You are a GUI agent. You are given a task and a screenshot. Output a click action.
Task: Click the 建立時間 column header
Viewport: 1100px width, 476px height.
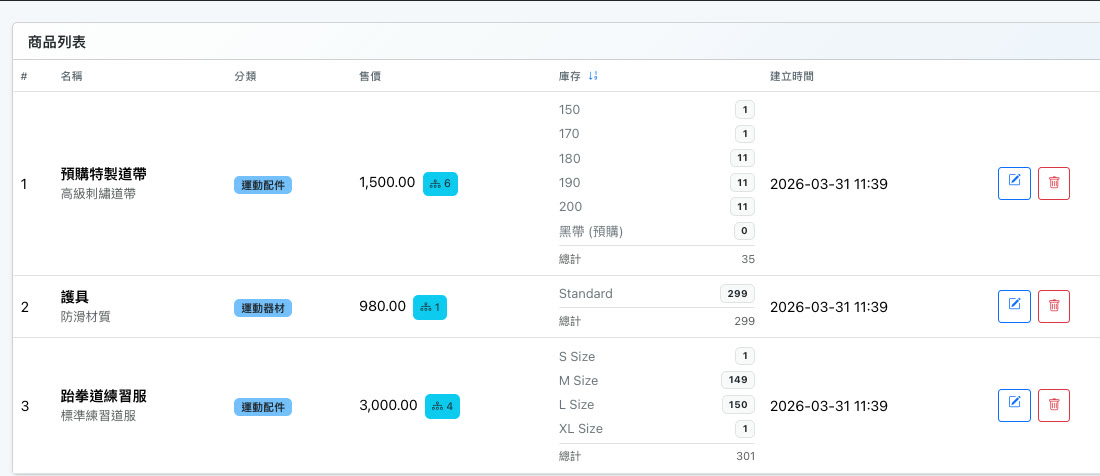click(792, 76)
